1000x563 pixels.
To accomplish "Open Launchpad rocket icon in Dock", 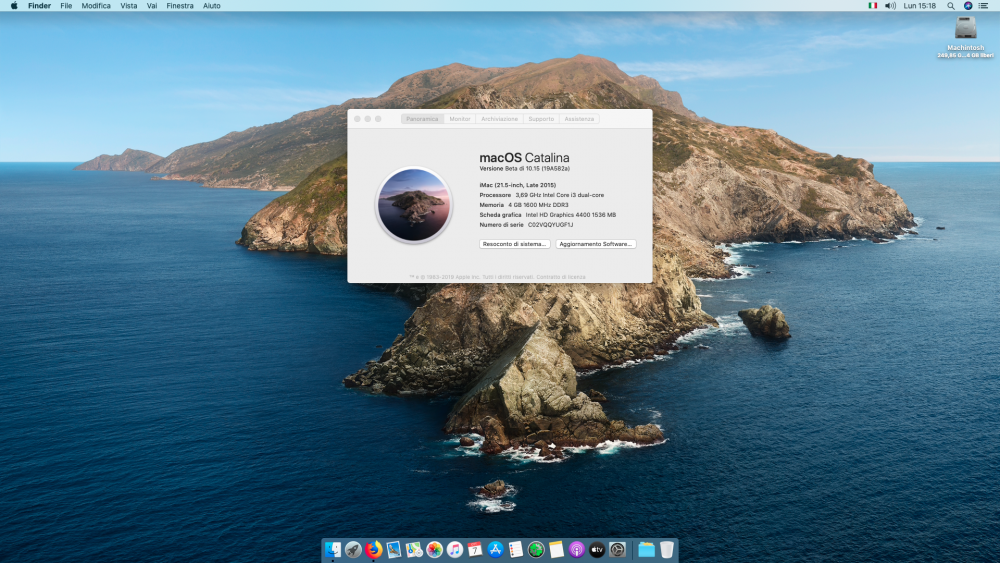I will click(353, 549).
